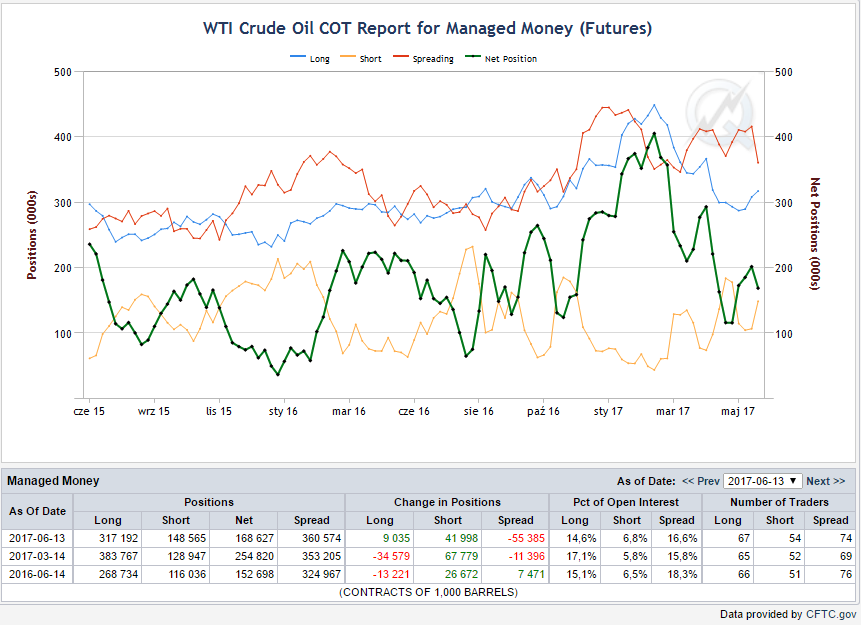Click the x-axis label maj 17
This screenshot has height=626, width=861.
pyautogui.click(x=737, y=411)
